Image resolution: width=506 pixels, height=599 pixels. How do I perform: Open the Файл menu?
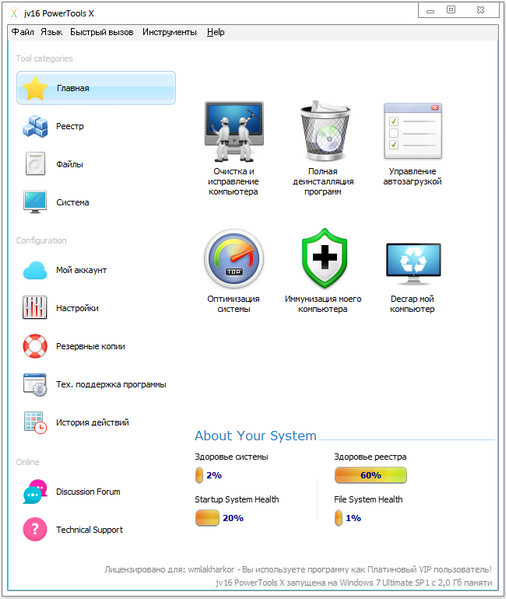click(x=23, y=32)
